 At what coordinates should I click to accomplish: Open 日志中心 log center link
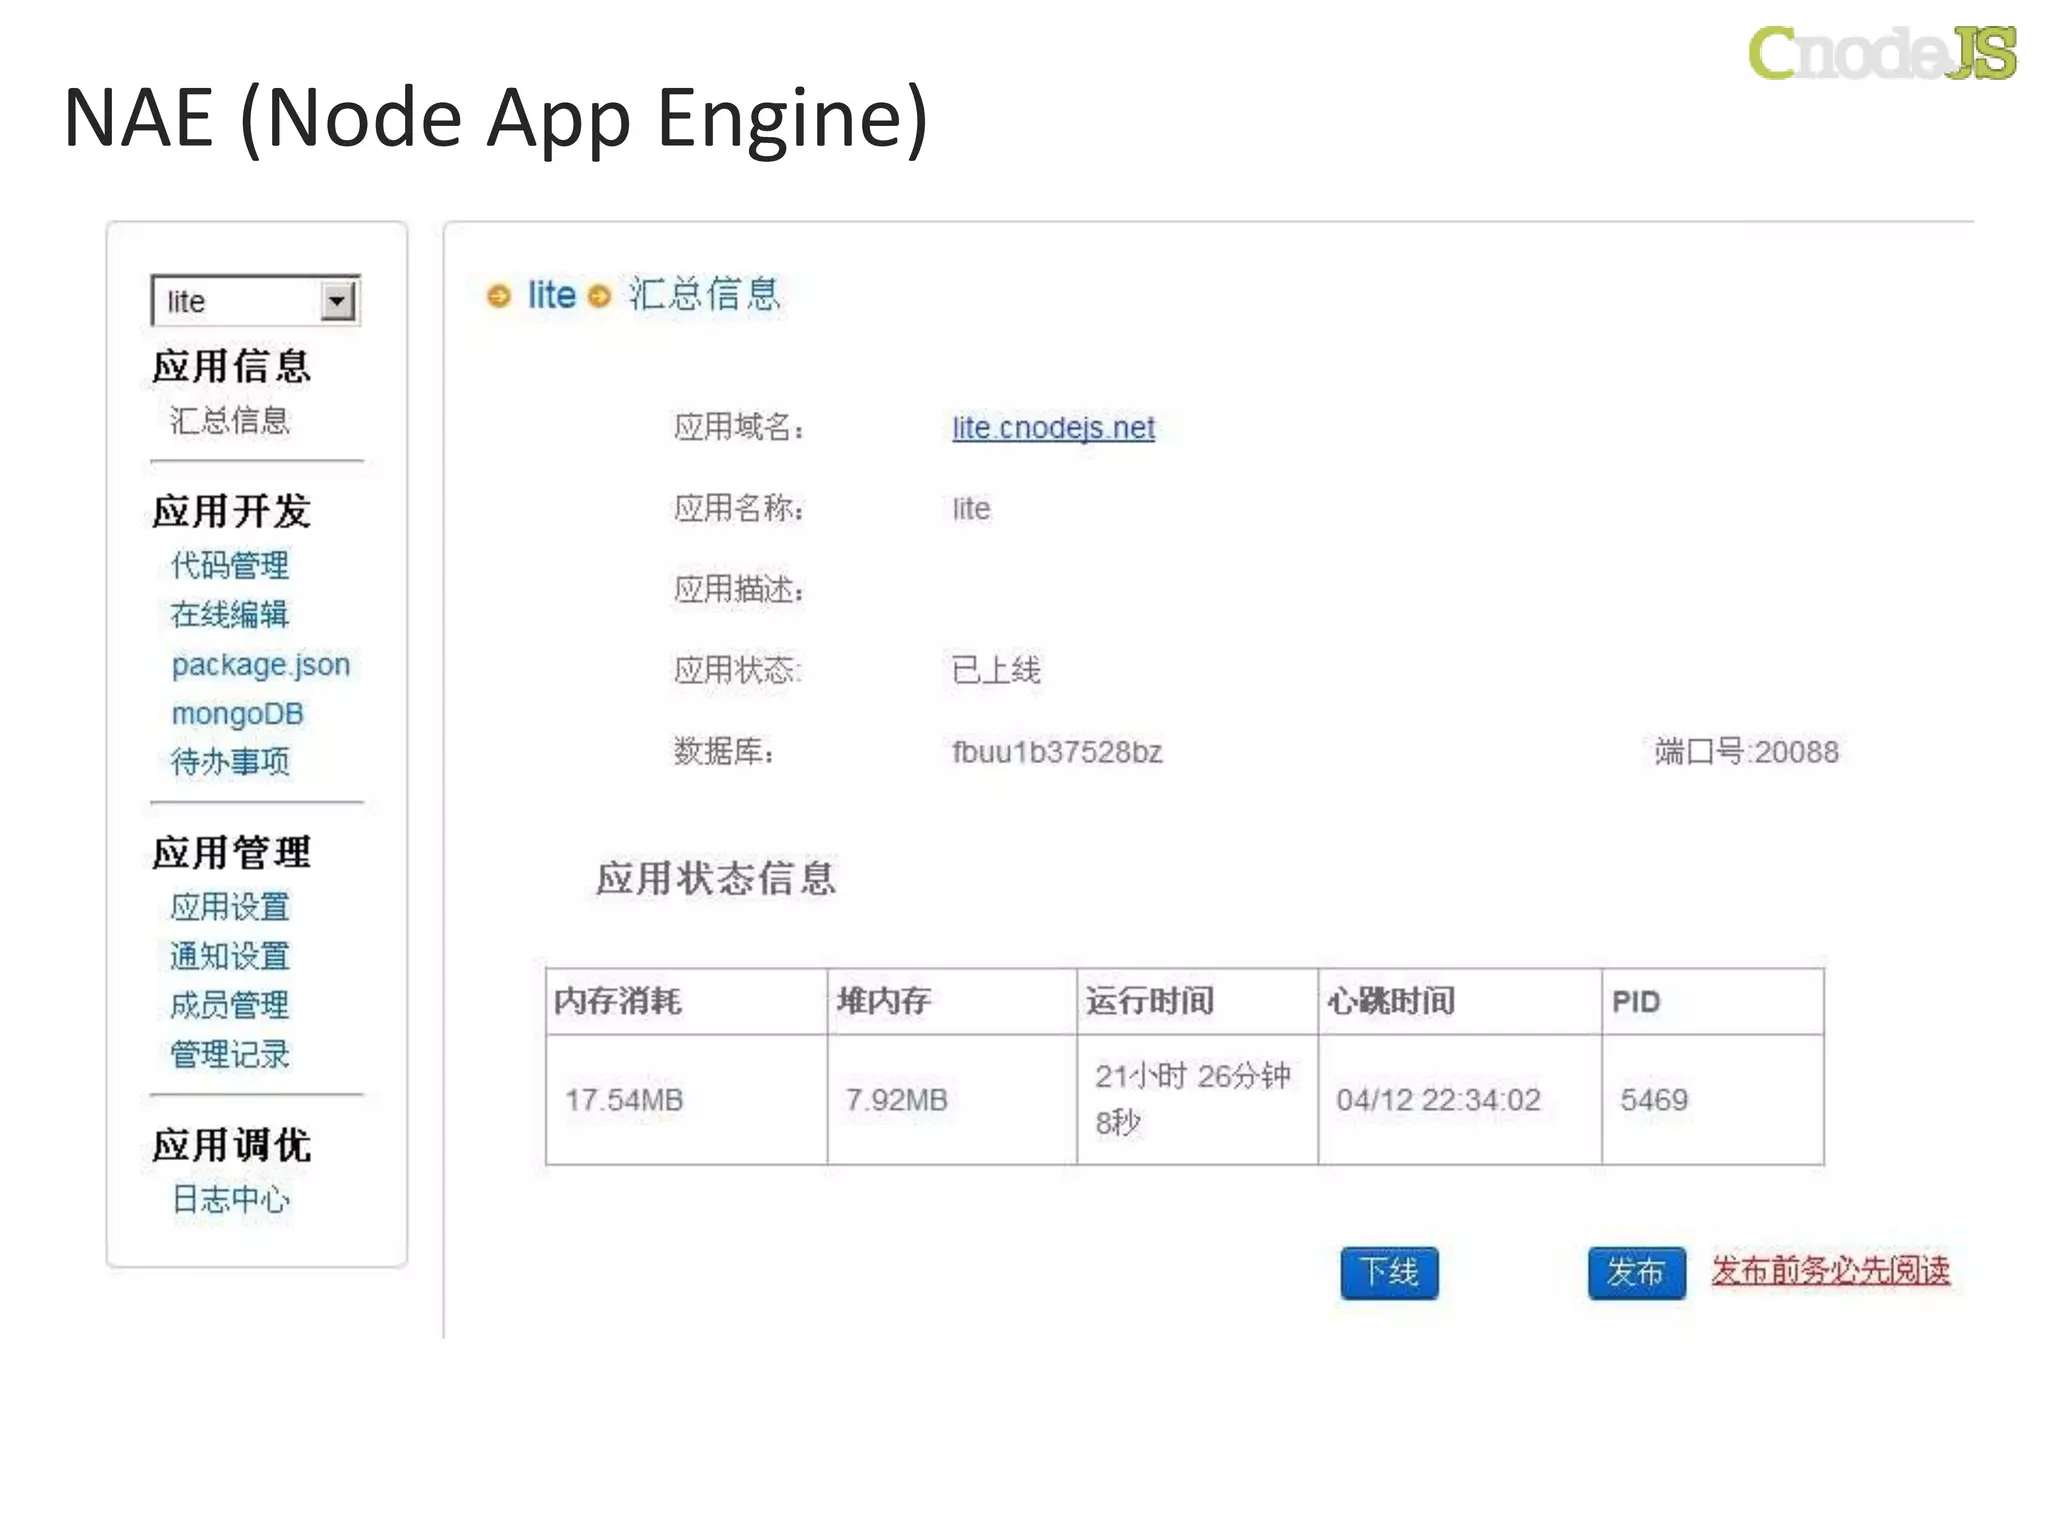click(230, 1199)
